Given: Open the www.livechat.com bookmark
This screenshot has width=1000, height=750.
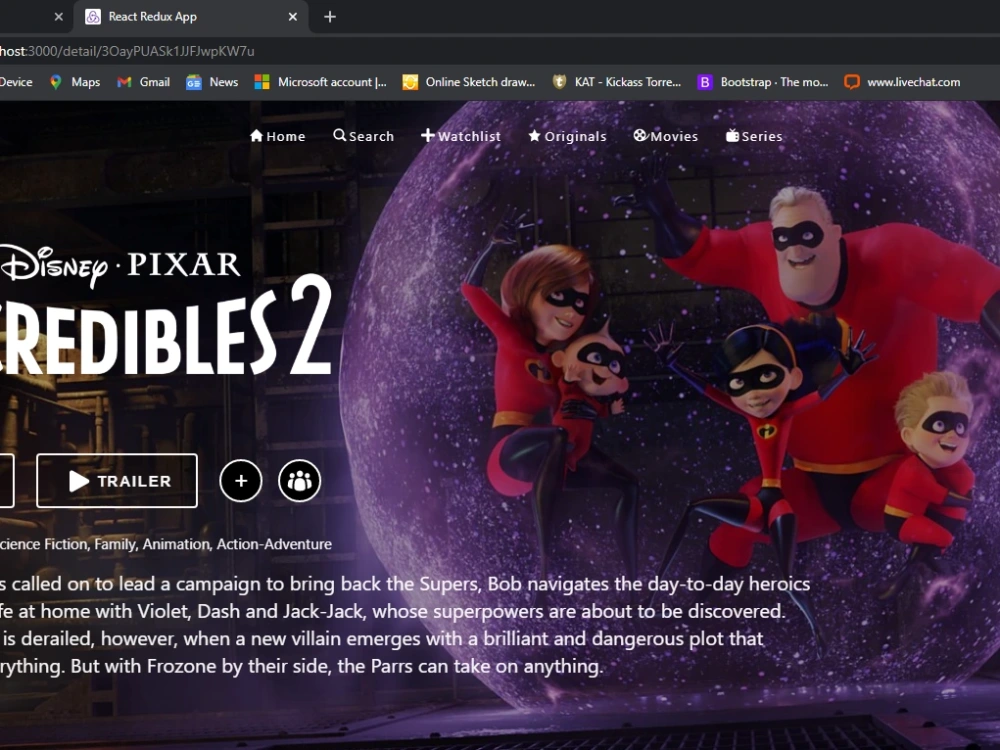Looking at the screenshot, I should click(902, 82).
